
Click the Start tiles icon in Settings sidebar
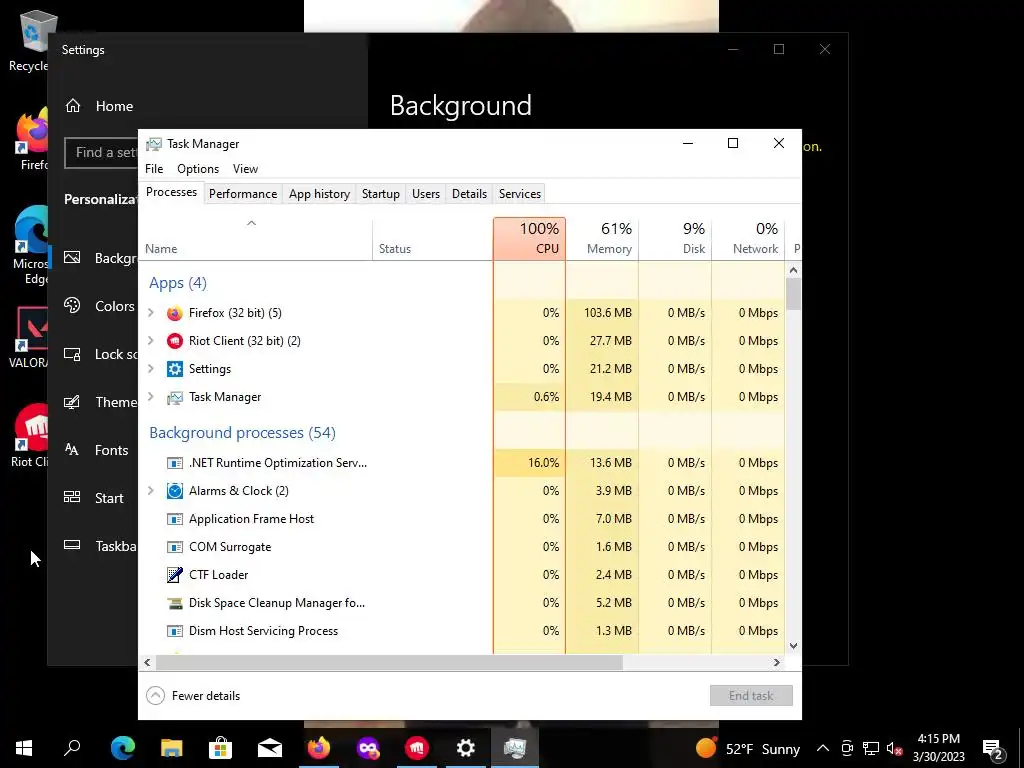[72, 497]
